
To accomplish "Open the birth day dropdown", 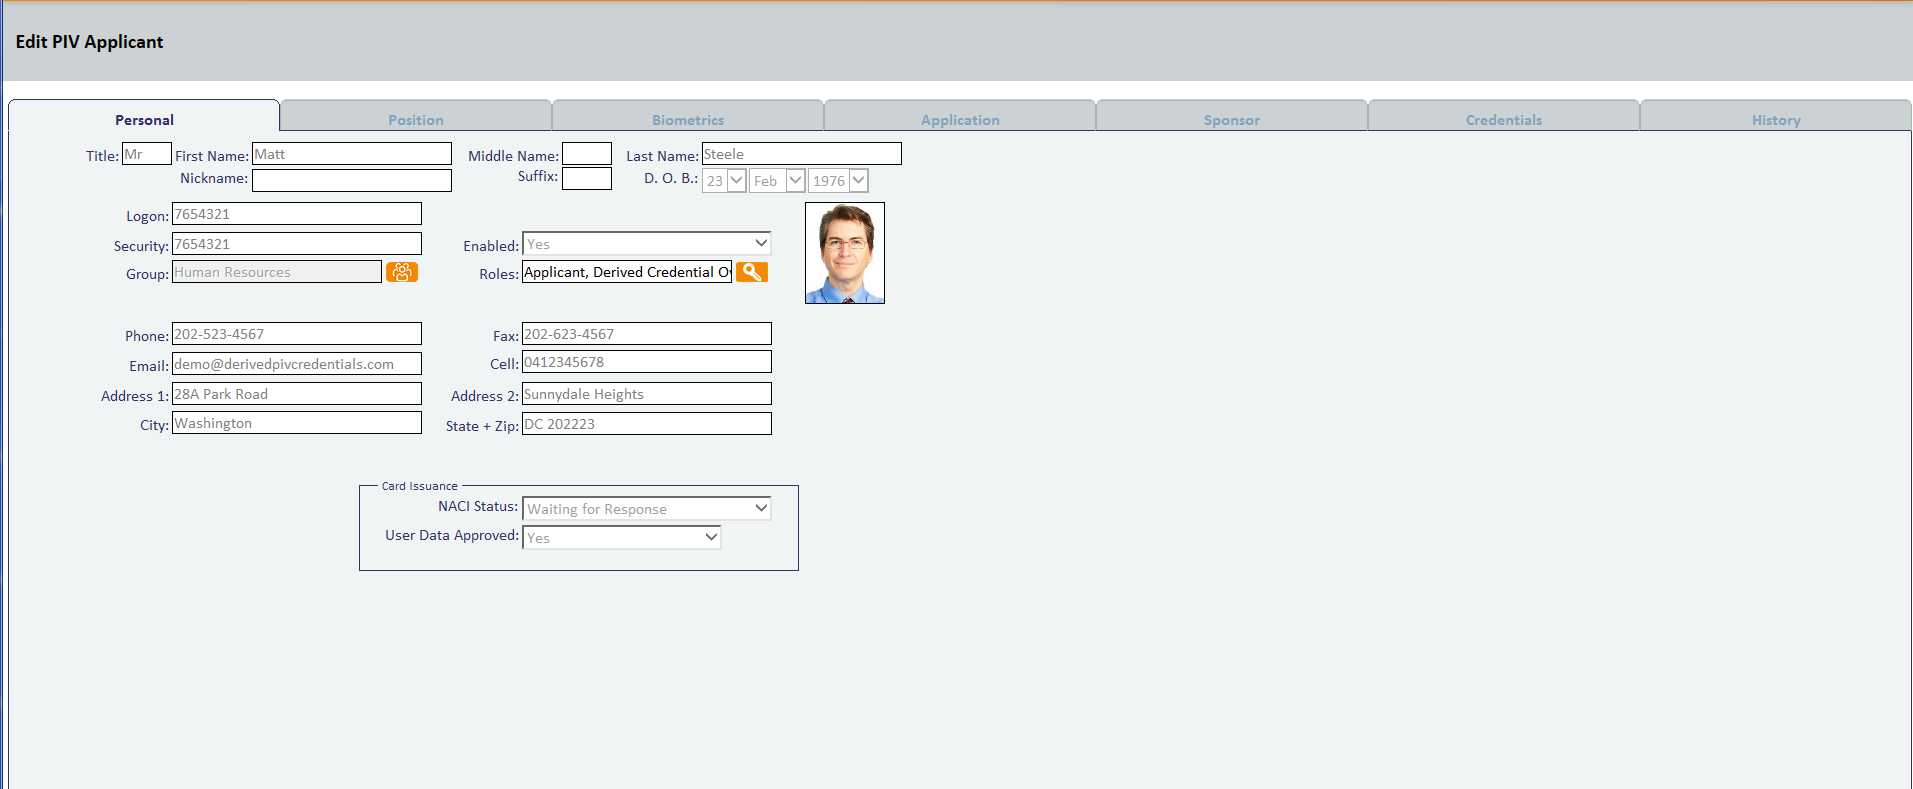I will click(724, 181).
